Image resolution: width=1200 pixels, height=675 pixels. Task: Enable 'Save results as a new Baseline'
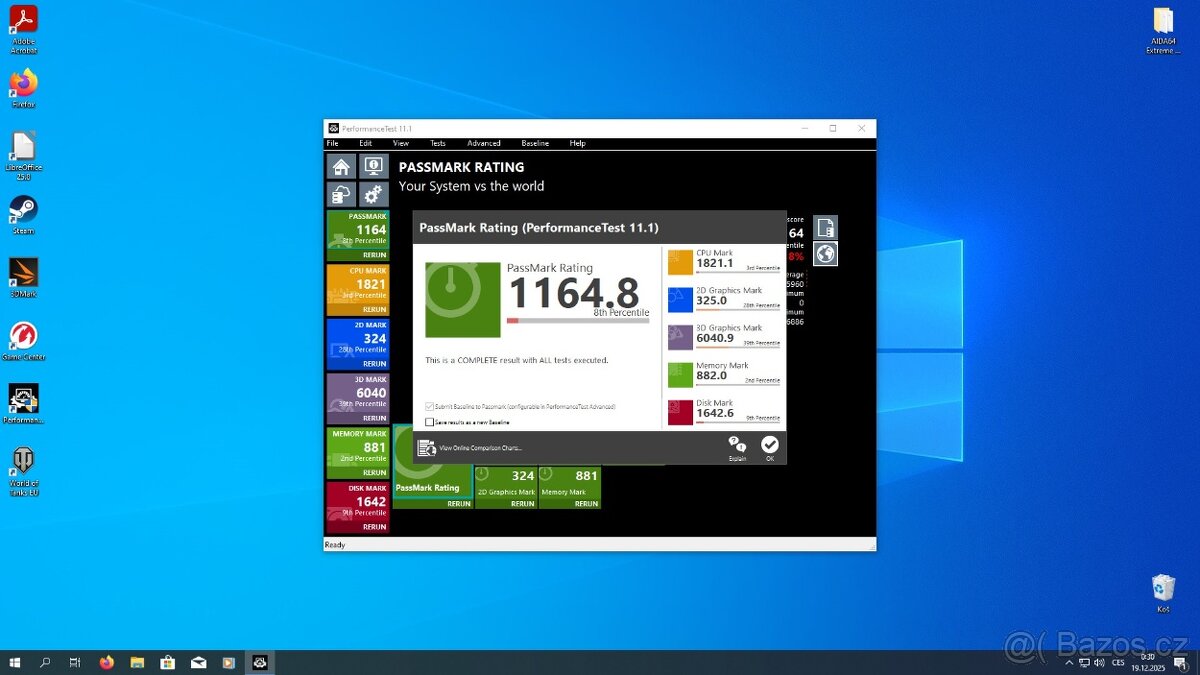pos(430,422)
